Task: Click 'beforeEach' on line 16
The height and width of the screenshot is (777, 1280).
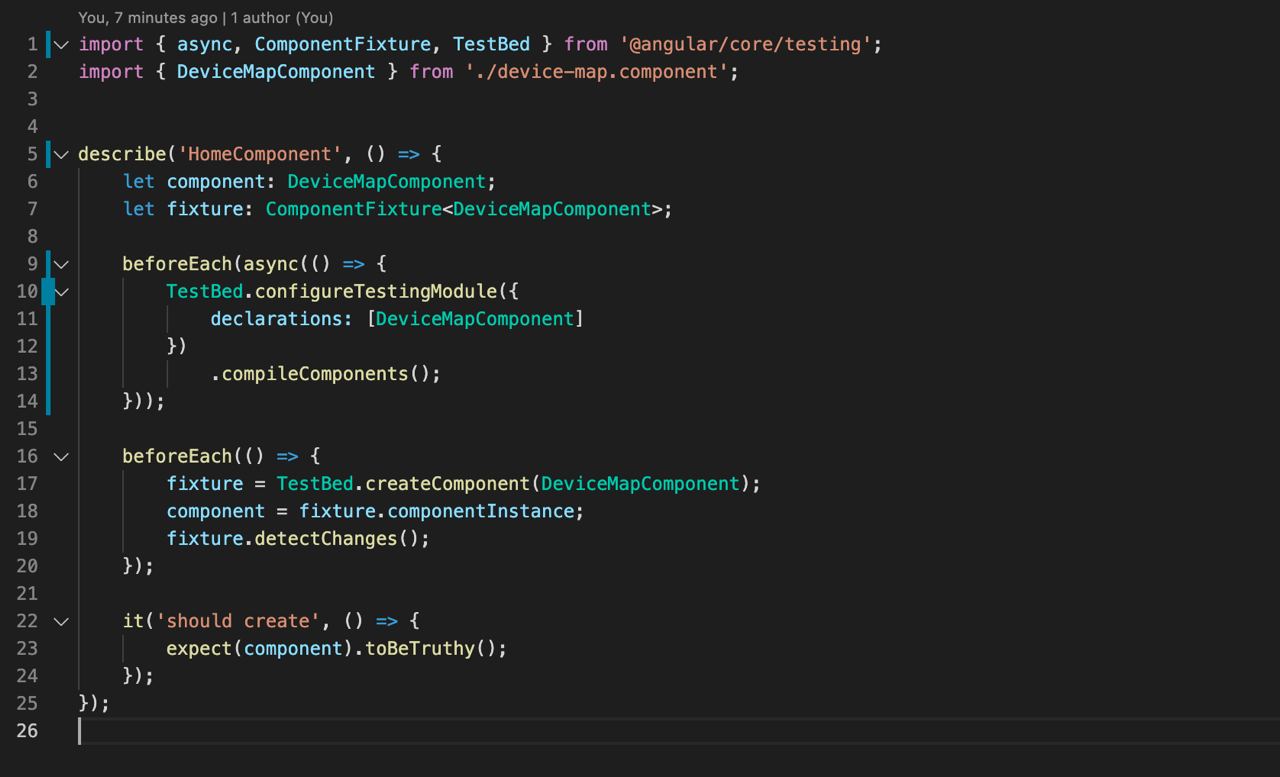Action: coord(177,456)
